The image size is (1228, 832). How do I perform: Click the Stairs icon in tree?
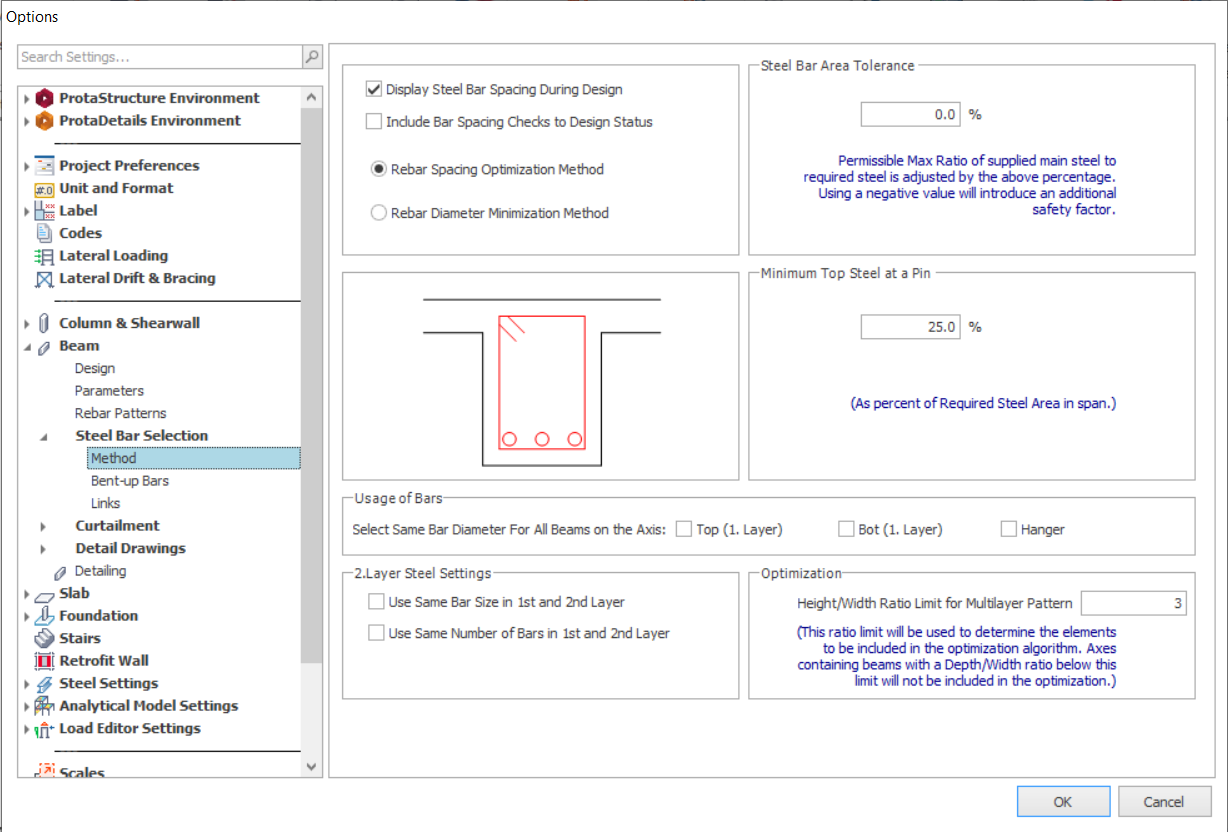click(x=44, y=638)
